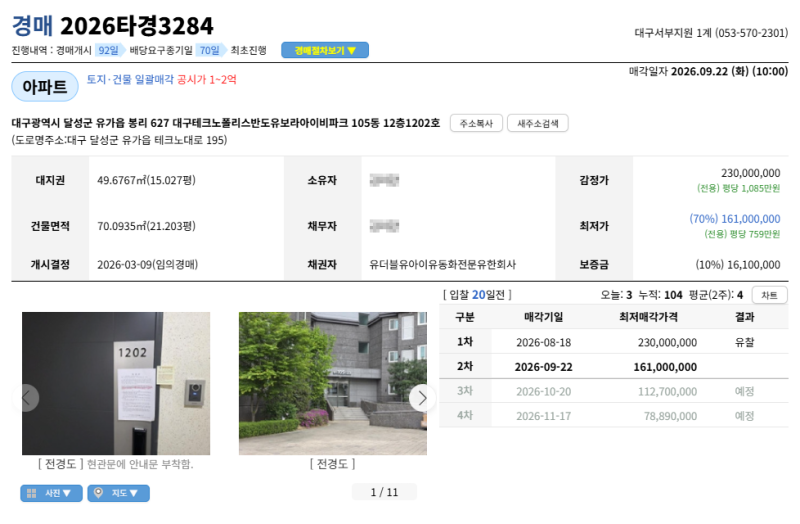Click the 최저매각가격 column header
The height and width of the screenshot is (524, 800).
point(648,317)
